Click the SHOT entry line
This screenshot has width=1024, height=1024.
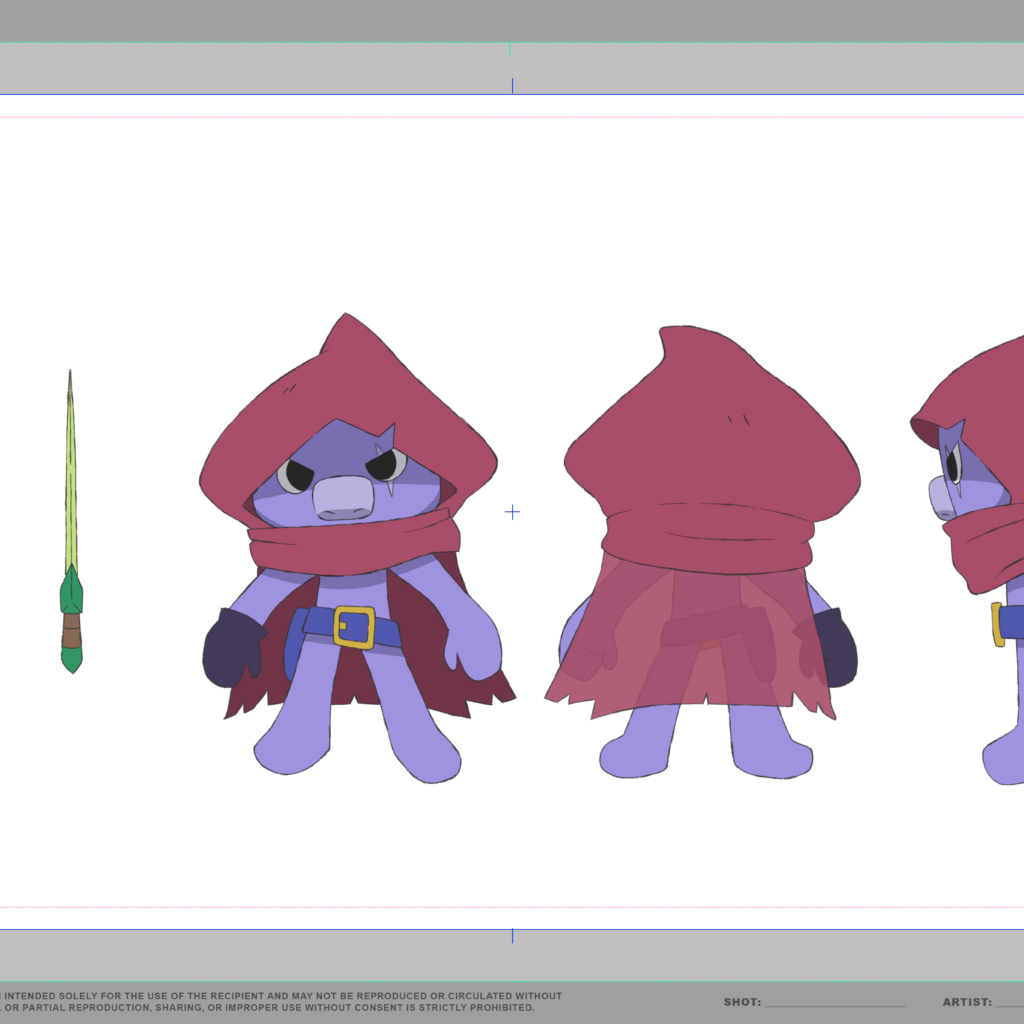coord(834,1003)
